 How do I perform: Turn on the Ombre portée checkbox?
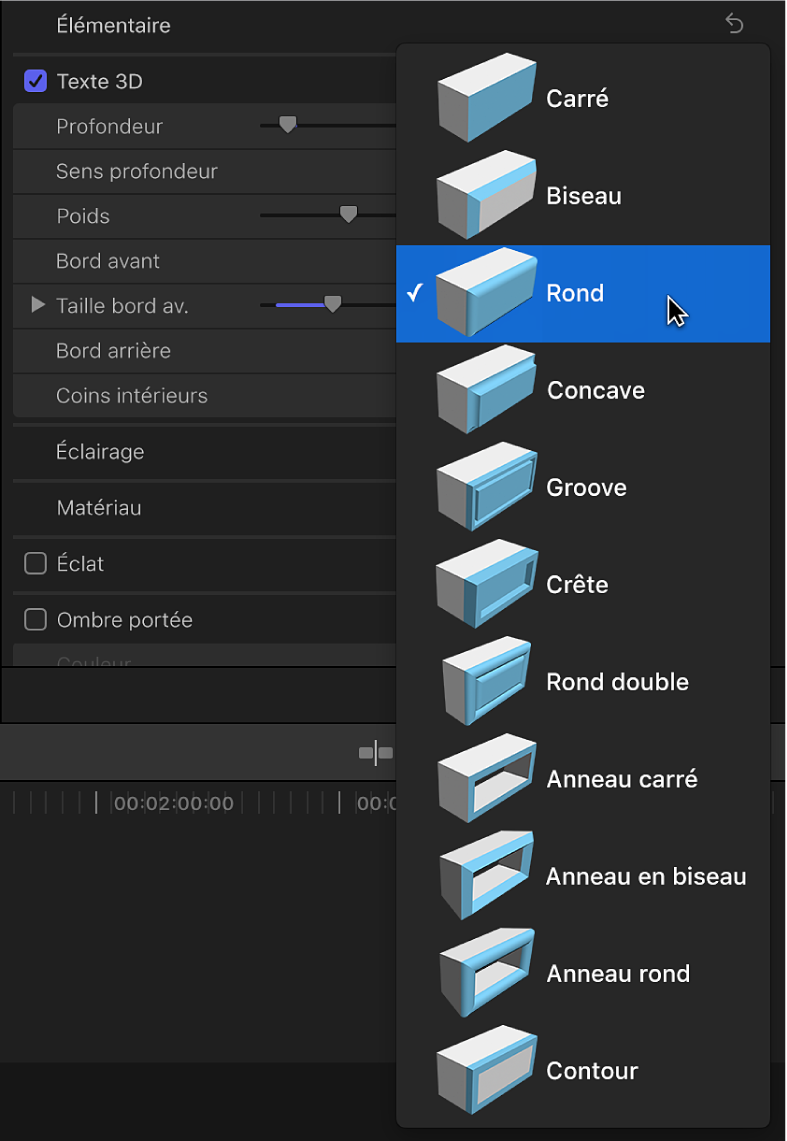click(36, 620)
